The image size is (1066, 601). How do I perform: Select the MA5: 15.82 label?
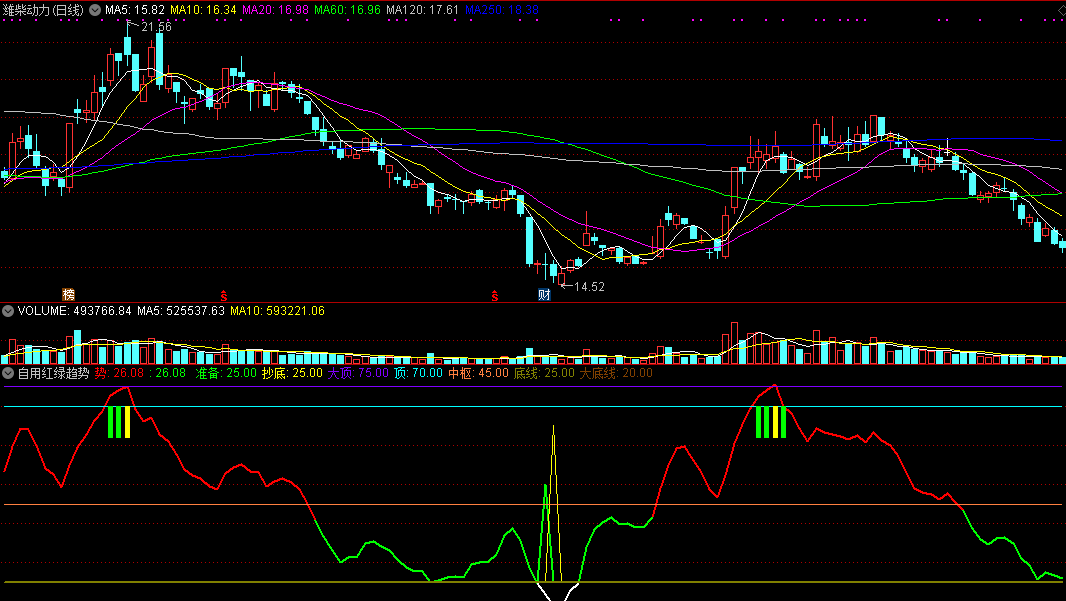135,10
